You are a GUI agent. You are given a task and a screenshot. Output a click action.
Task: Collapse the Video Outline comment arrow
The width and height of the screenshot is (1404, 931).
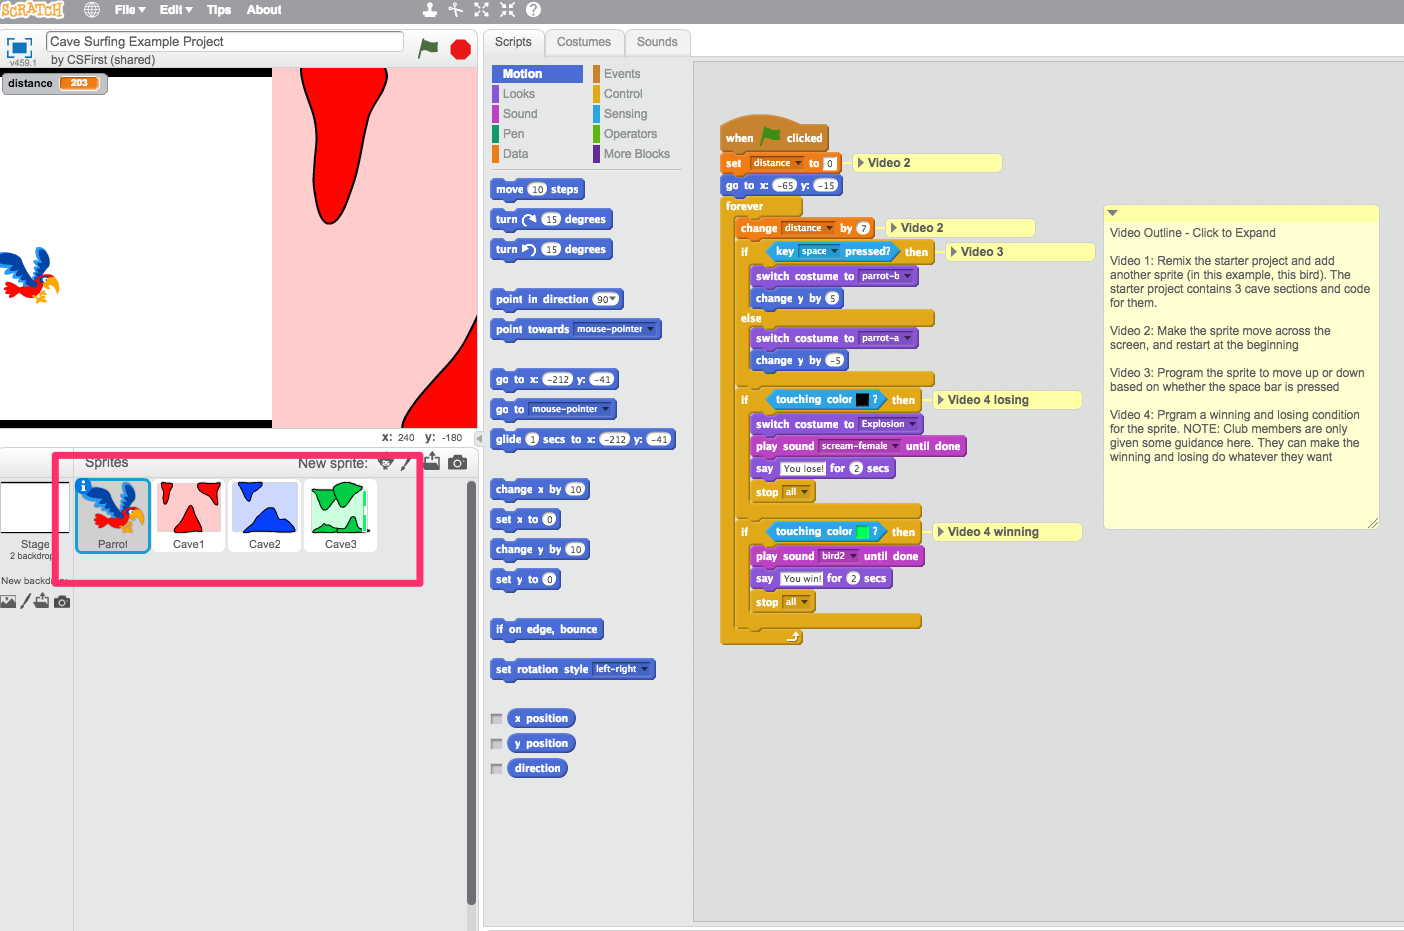click(x=1112, y=213)
